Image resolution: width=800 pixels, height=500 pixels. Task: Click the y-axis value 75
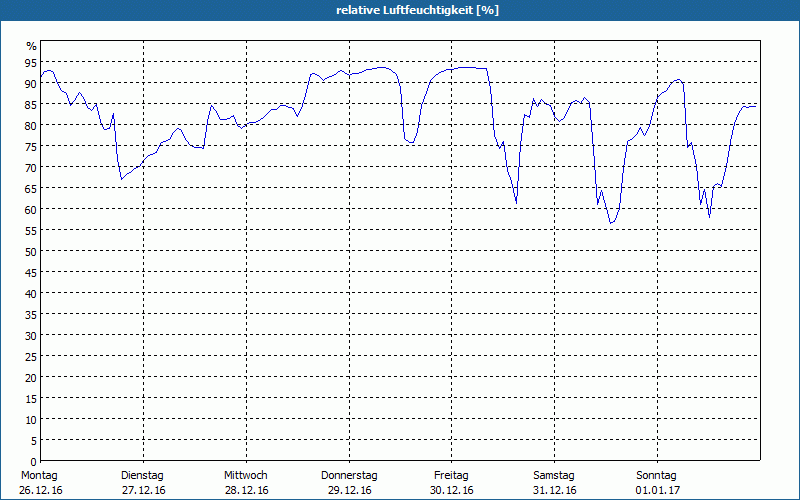click(31, 147)
